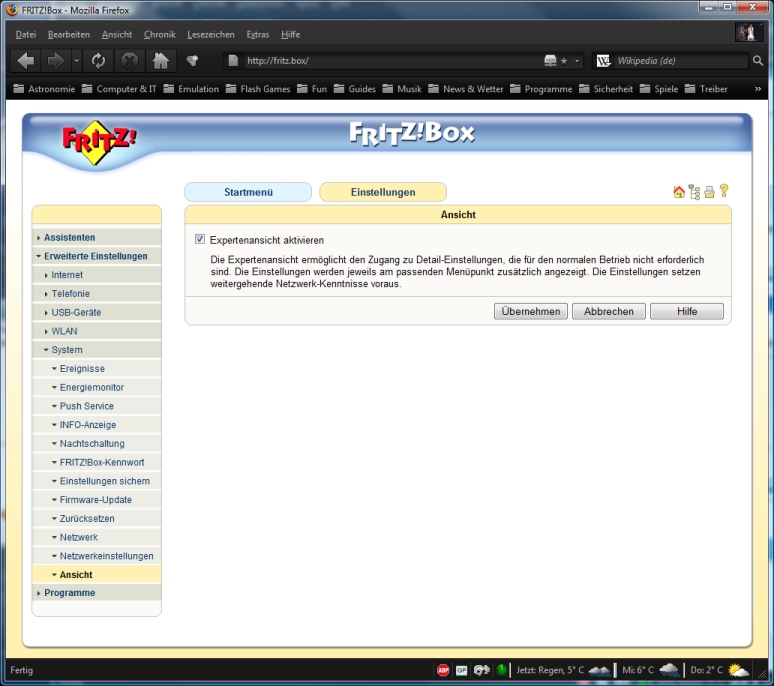Expand the USB-Geräte sidebar entry
Viewport: 774px width, 686px height.
click(x=97, y=312)
